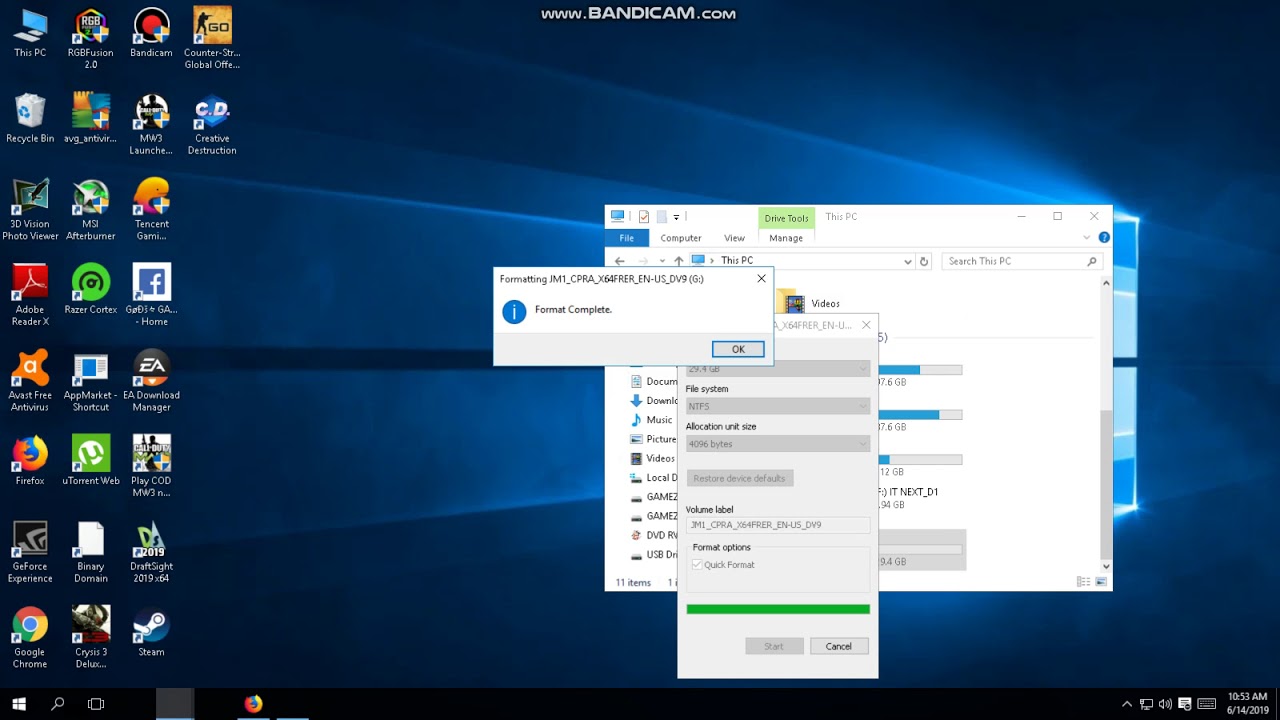Open RGBFusion 2.0 desktop icon
Viewport: 1280px width, 720px height.
90,38
